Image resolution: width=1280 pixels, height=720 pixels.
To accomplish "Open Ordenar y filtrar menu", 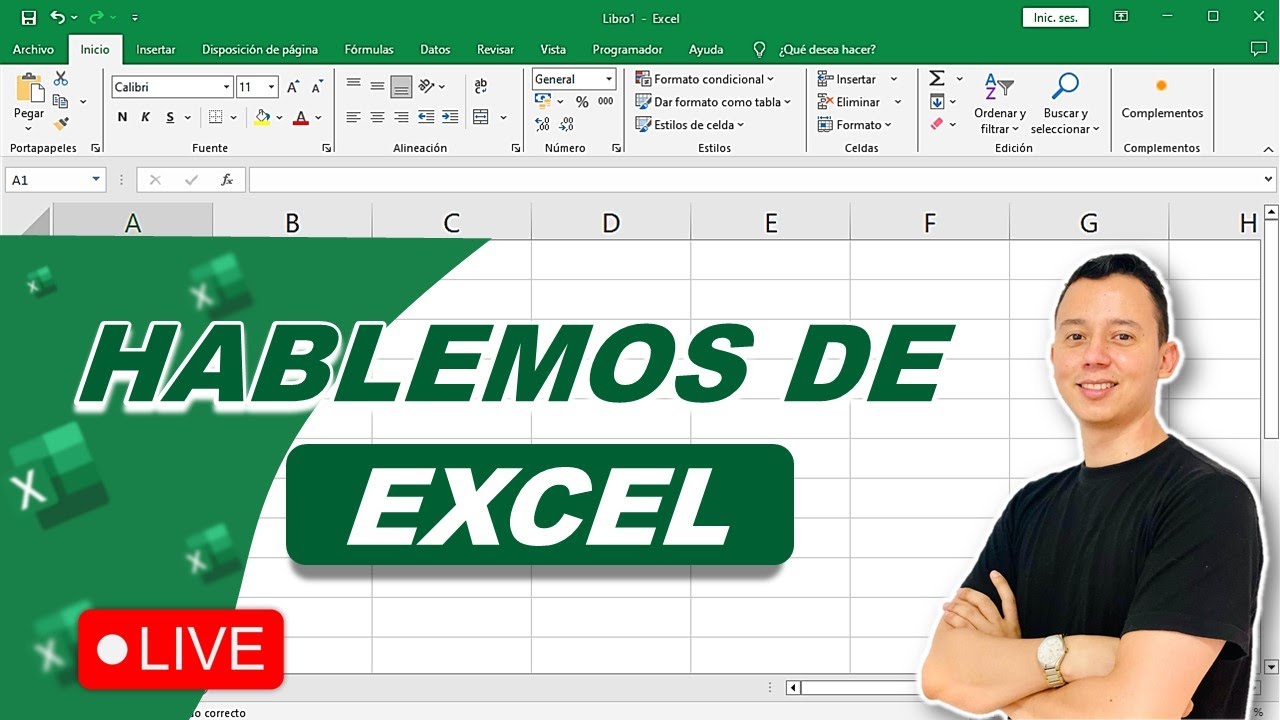I will [x=1000, y=104].
